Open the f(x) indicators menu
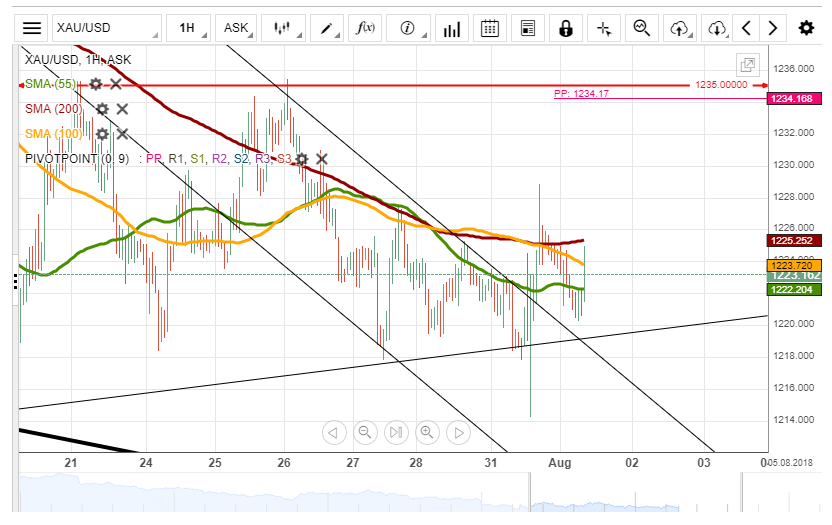This screenshot has height=525, width=832. pos(366,28)
